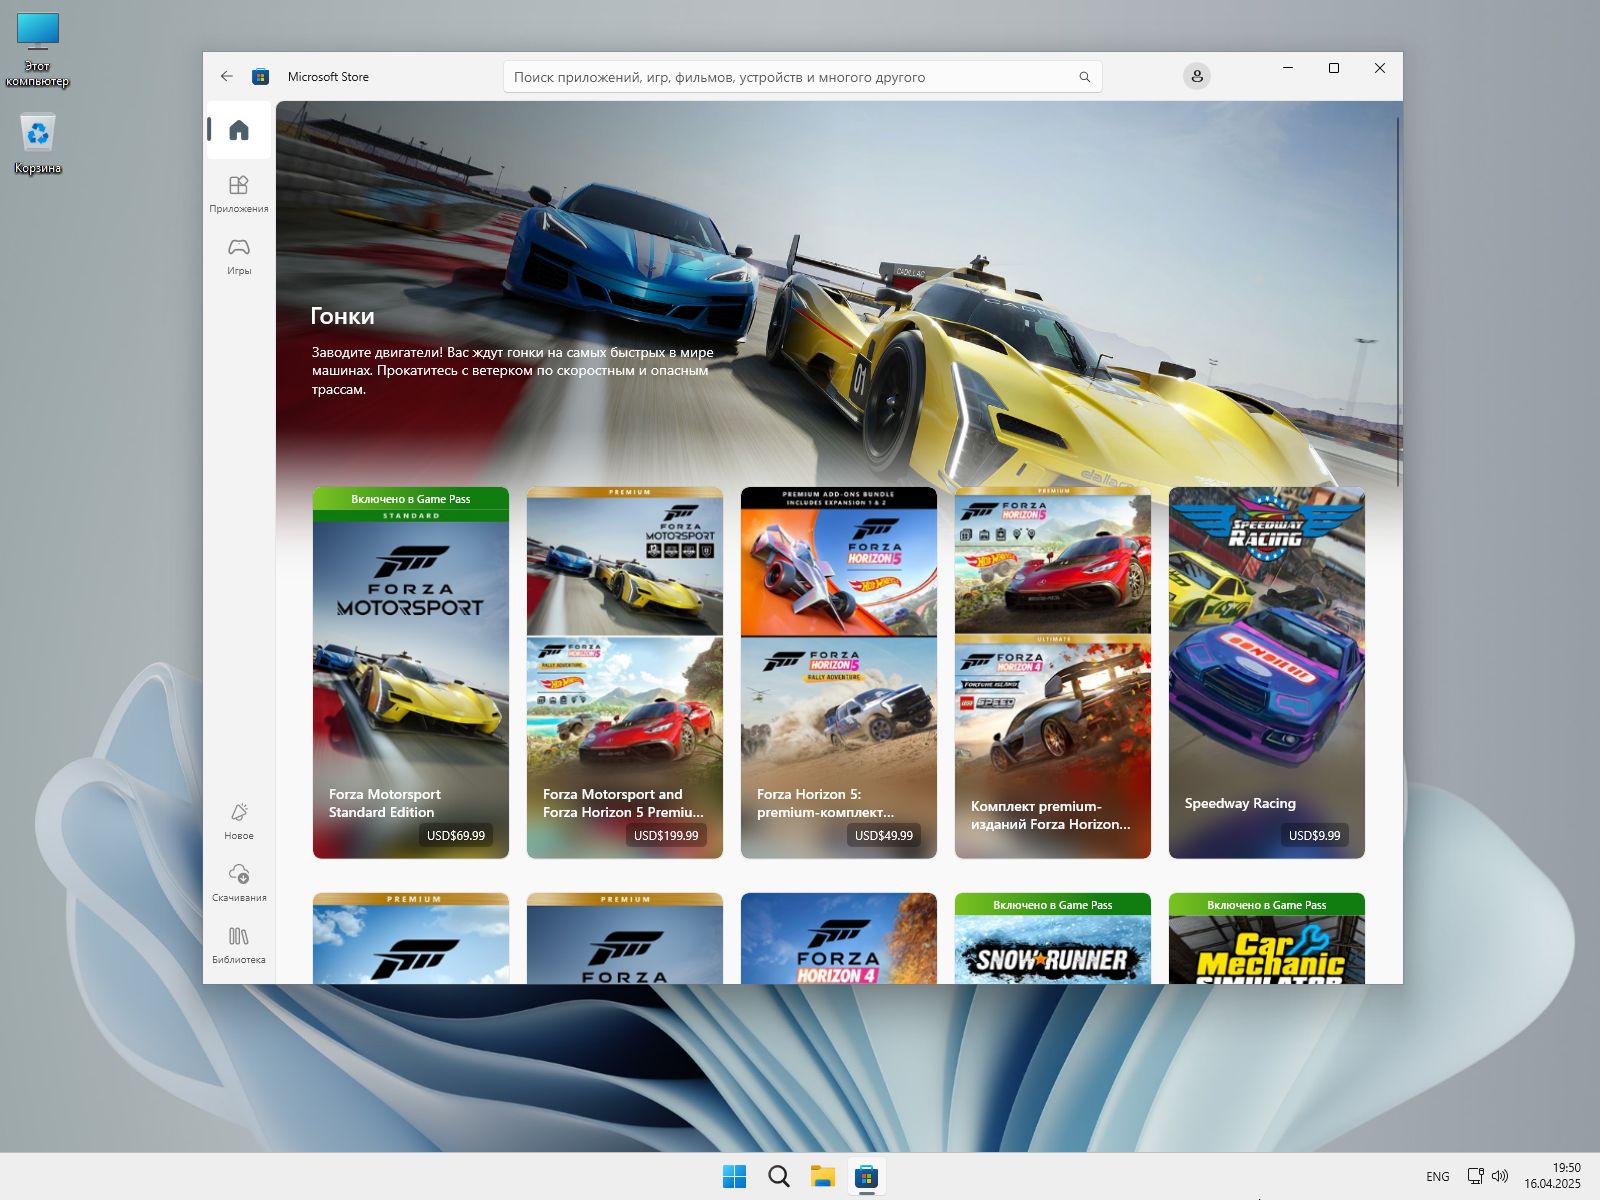
Task: Click the USD$9.99 price tag
Action: click(1314, 835)
